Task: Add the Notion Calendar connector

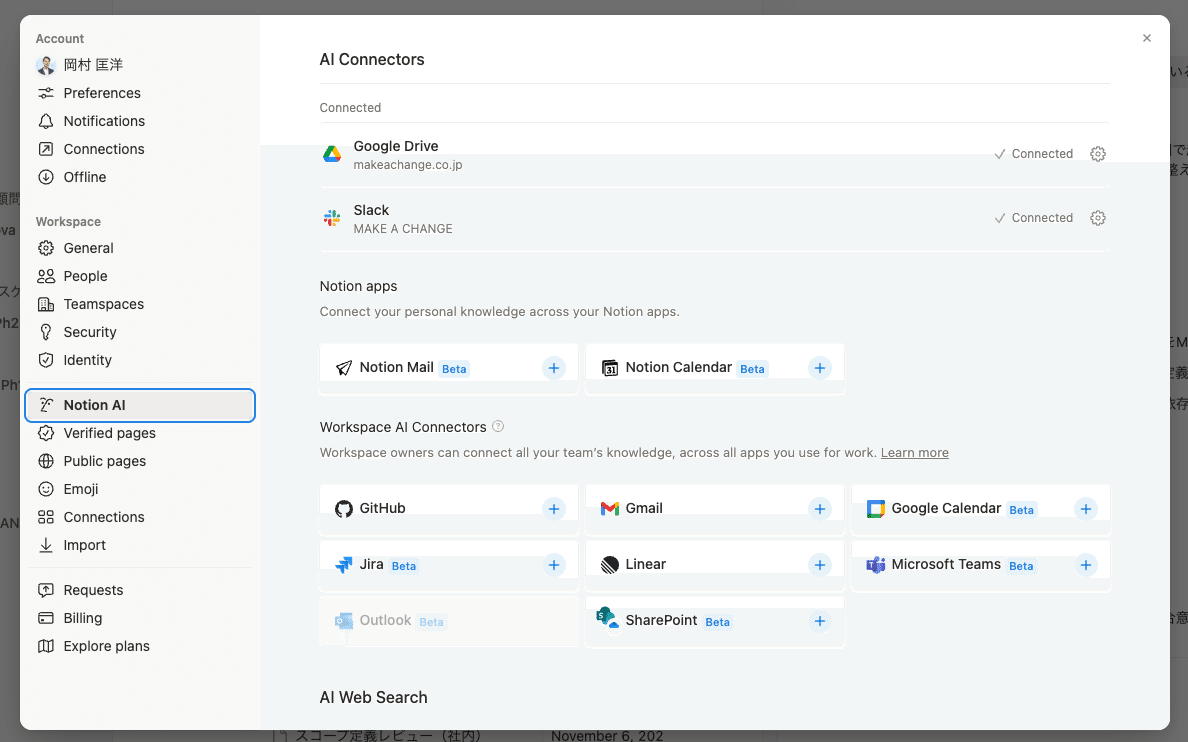Action: [x=820, y=368]
